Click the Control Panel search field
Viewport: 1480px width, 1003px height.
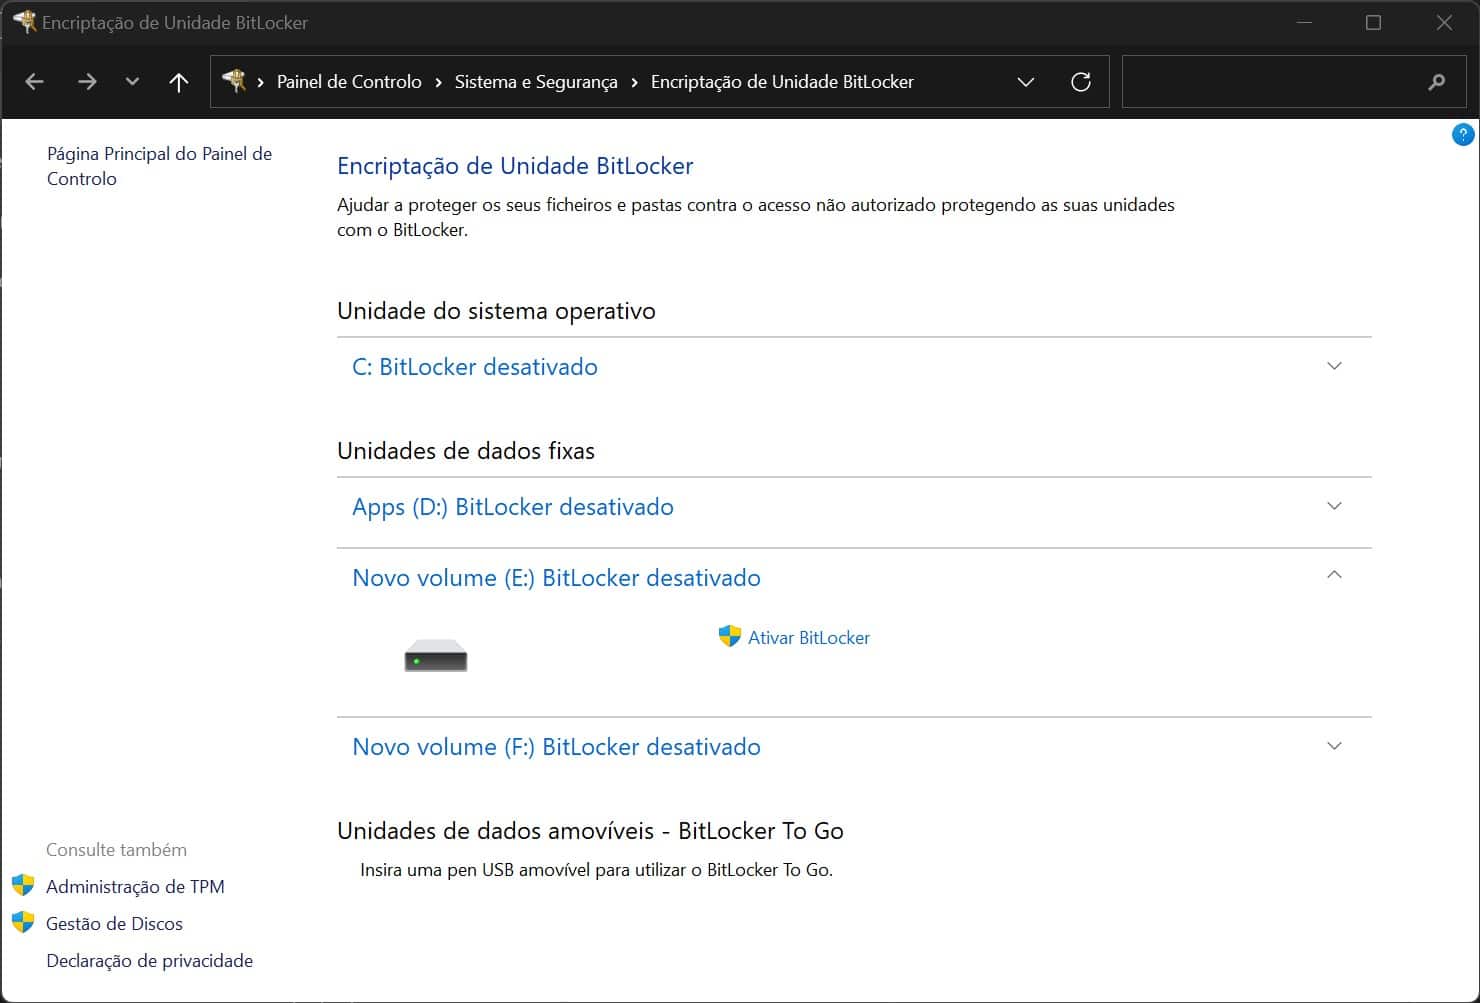[x=1270, y=82]
